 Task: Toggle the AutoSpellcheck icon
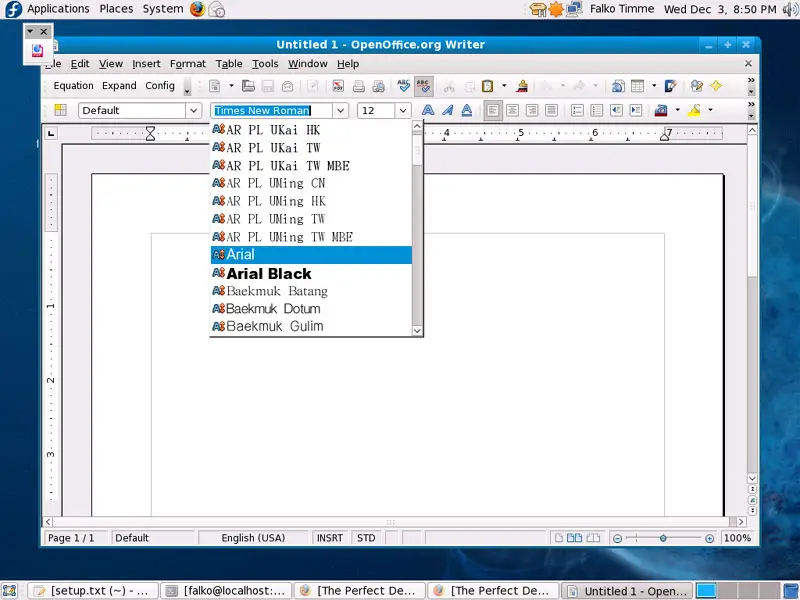423,86
